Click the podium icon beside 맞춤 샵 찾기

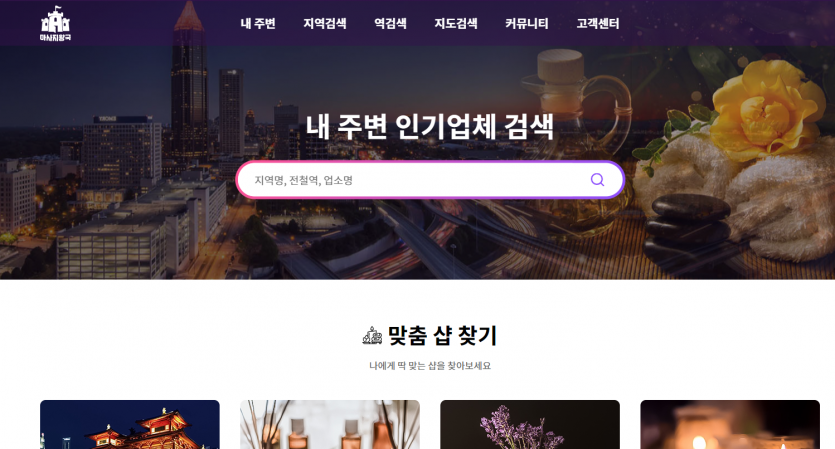[372, 336]
